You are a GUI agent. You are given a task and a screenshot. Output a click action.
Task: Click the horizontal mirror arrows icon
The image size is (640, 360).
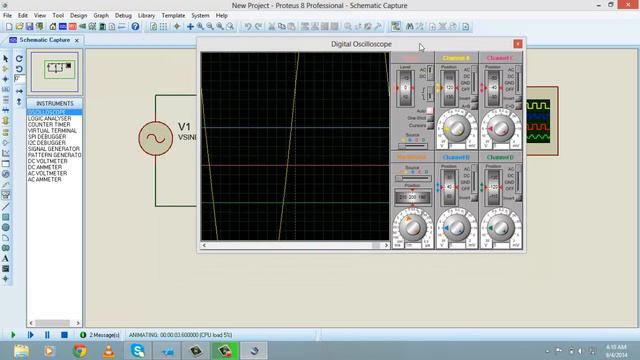(19, 91)
